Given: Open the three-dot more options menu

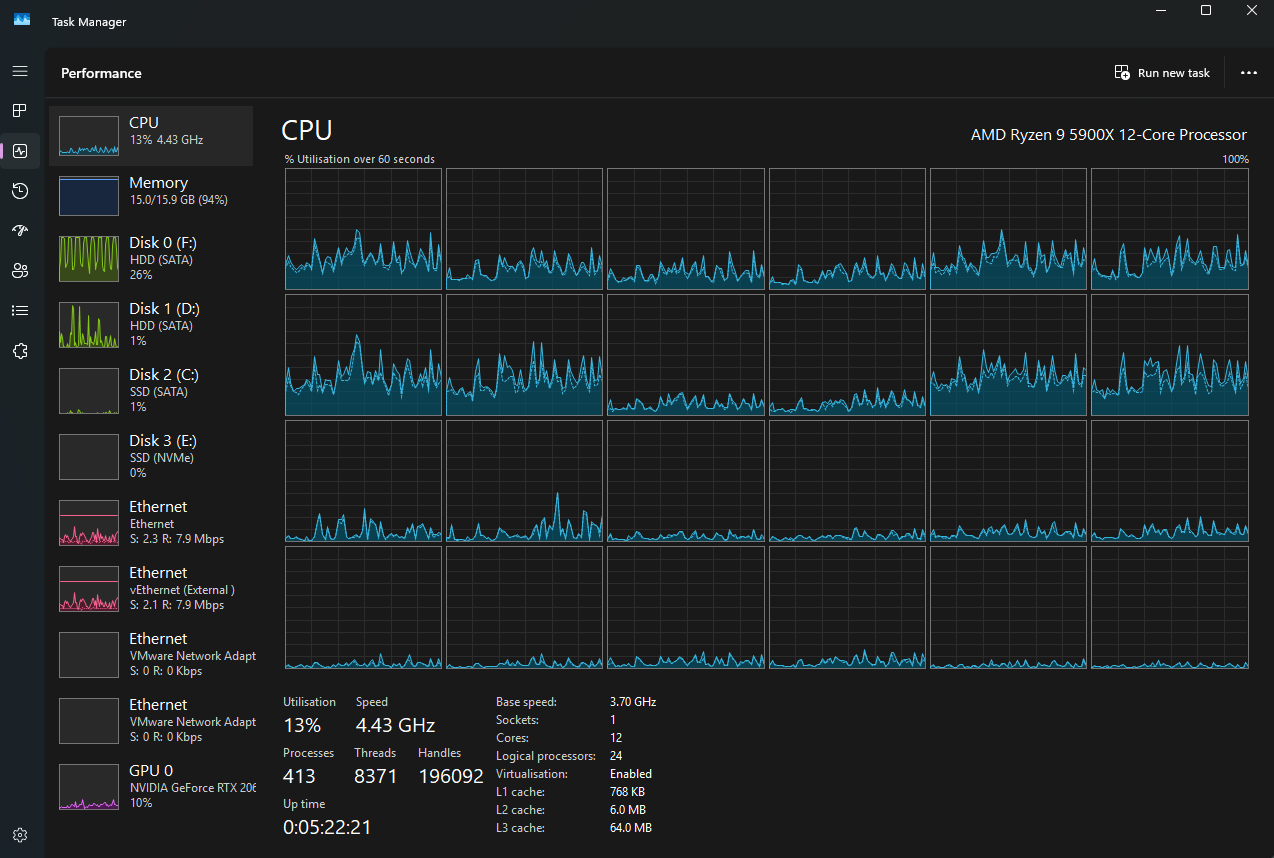Looking at the screenshot, I should coord(1249,73).
